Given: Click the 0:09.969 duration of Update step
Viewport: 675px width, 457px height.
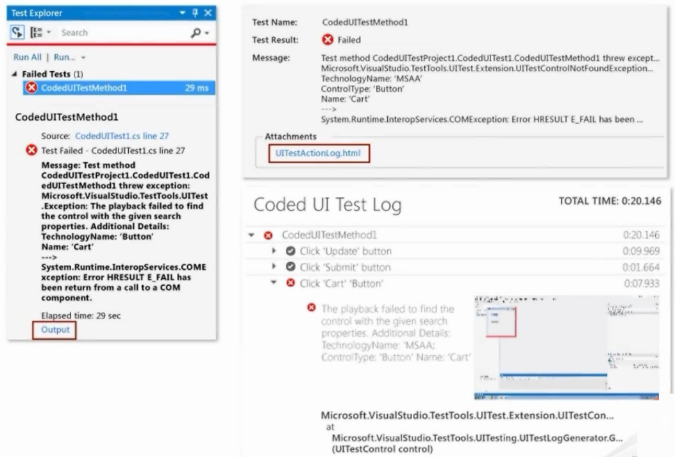Looking at the screenshot, I should [x=641, y=251].
